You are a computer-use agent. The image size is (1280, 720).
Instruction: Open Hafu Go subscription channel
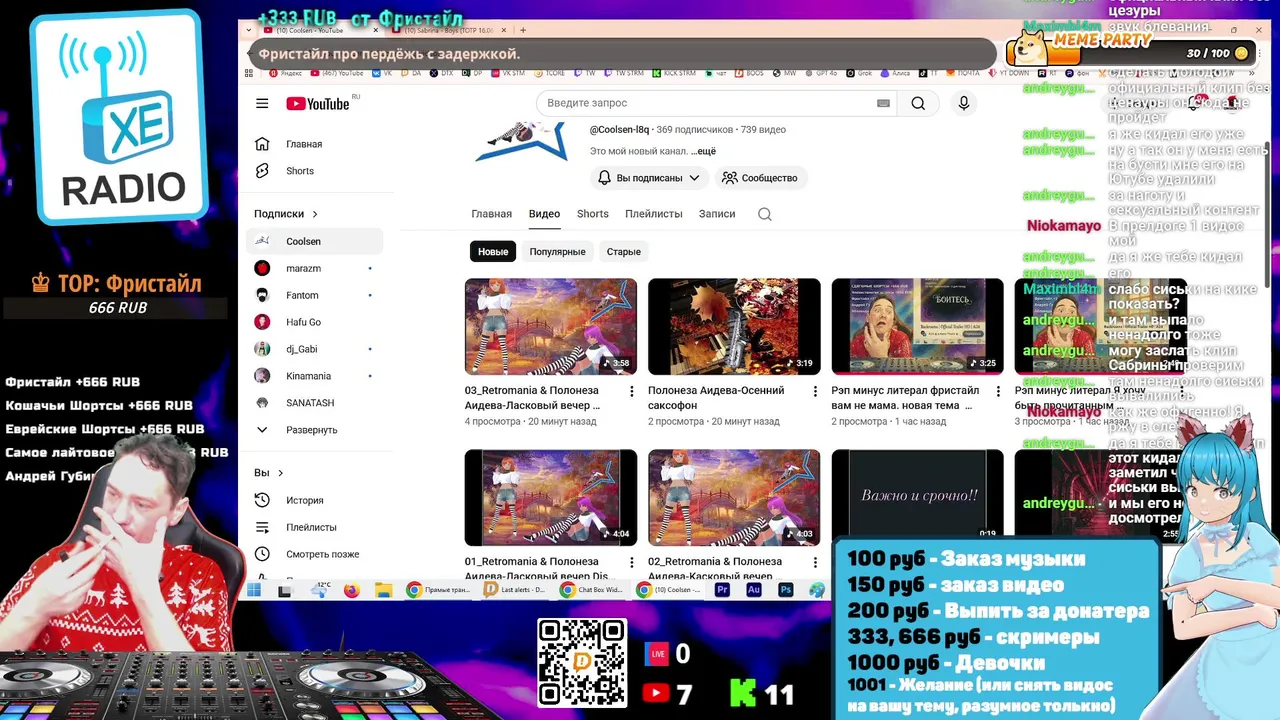314,322
